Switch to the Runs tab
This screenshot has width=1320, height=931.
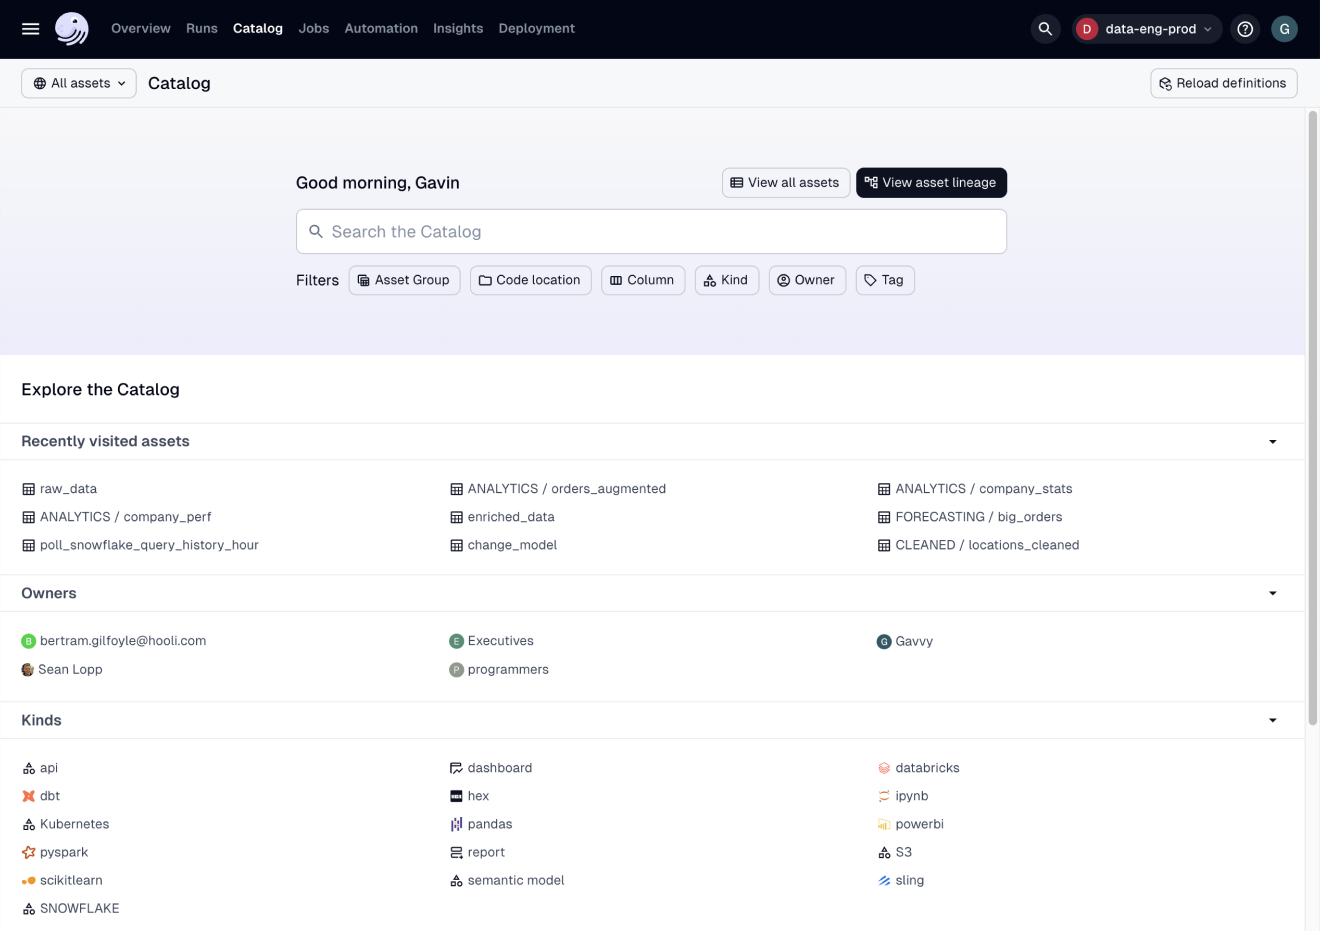pos(201,28)
